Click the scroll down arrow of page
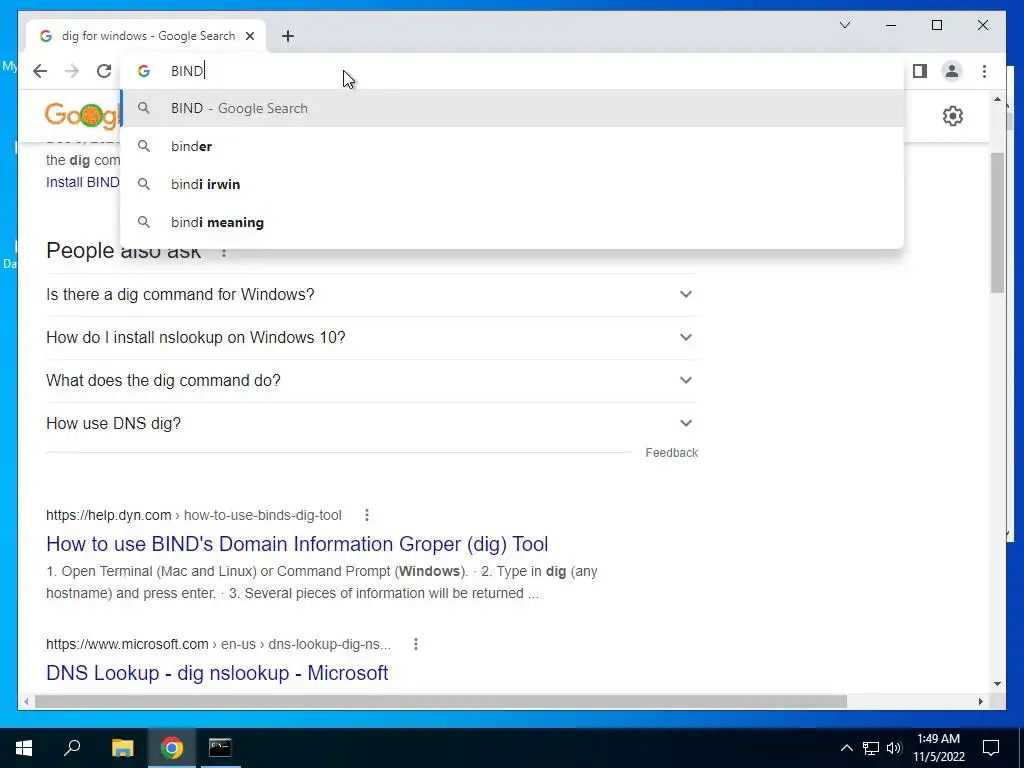 tap(997, 684)
